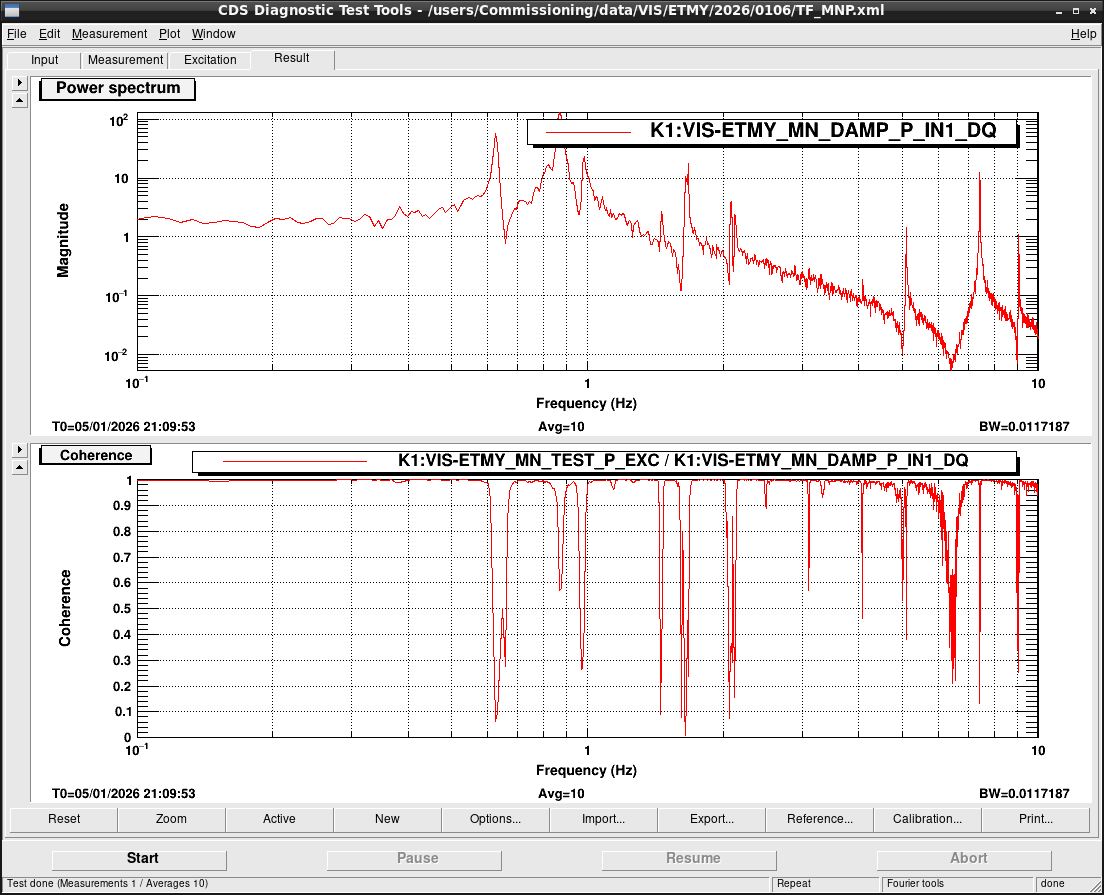Switch to the Excitation tab
The image size is (1104, 895).
pos(210,60)
